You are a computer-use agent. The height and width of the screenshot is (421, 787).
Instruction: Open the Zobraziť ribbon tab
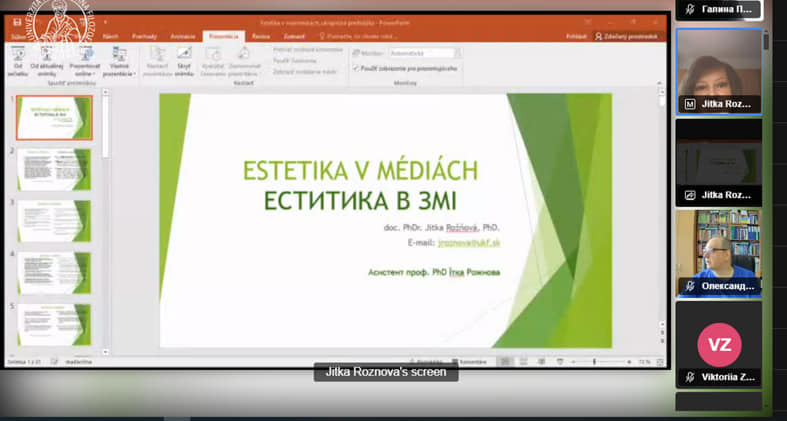[x=293, y=36]
